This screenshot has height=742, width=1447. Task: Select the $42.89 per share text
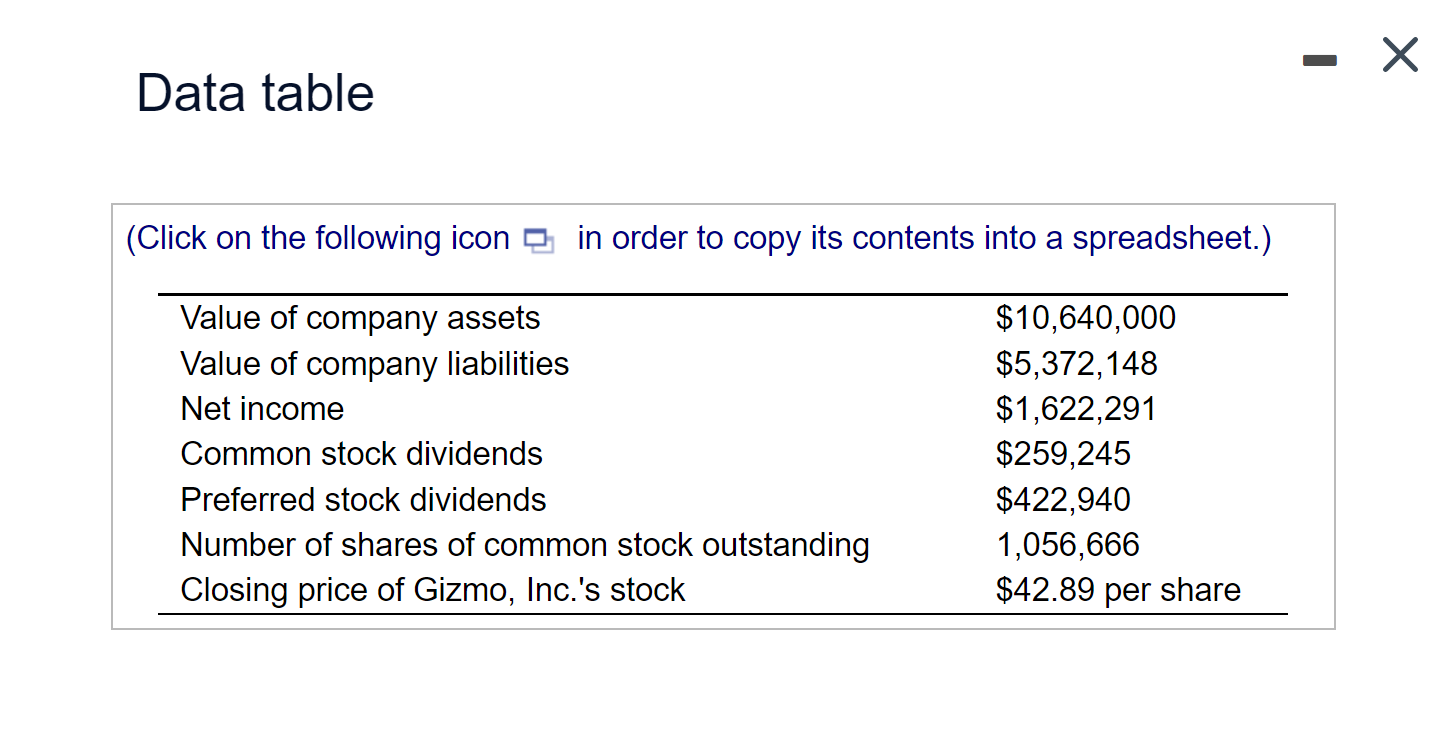[1117, 590]
